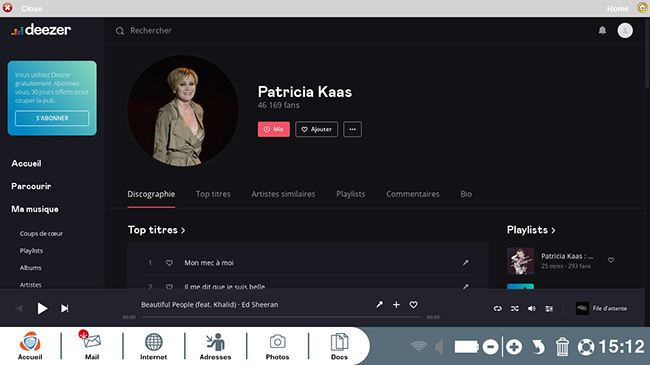Open Parcourir in the sidebar
Image resolution: width=650 pixels, height=365 pixels.
click(x=31, y=186)
